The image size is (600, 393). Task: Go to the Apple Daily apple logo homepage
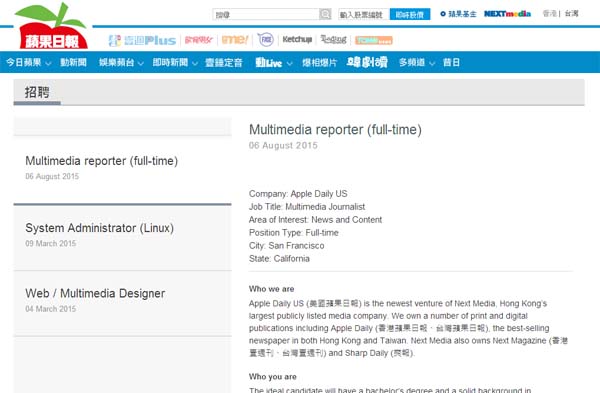[51, 26]
